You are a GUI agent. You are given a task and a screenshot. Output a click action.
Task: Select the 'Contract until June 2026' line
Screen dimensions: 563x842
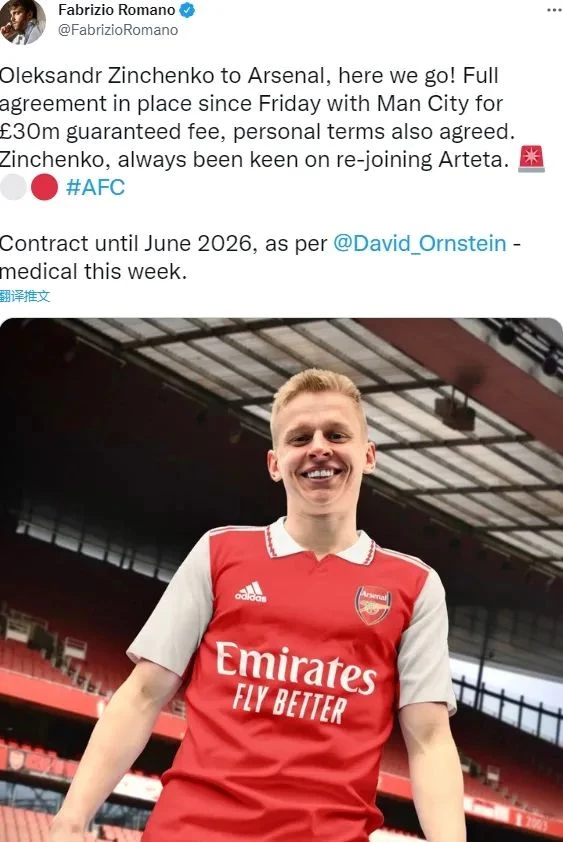(x=126, y=243)
